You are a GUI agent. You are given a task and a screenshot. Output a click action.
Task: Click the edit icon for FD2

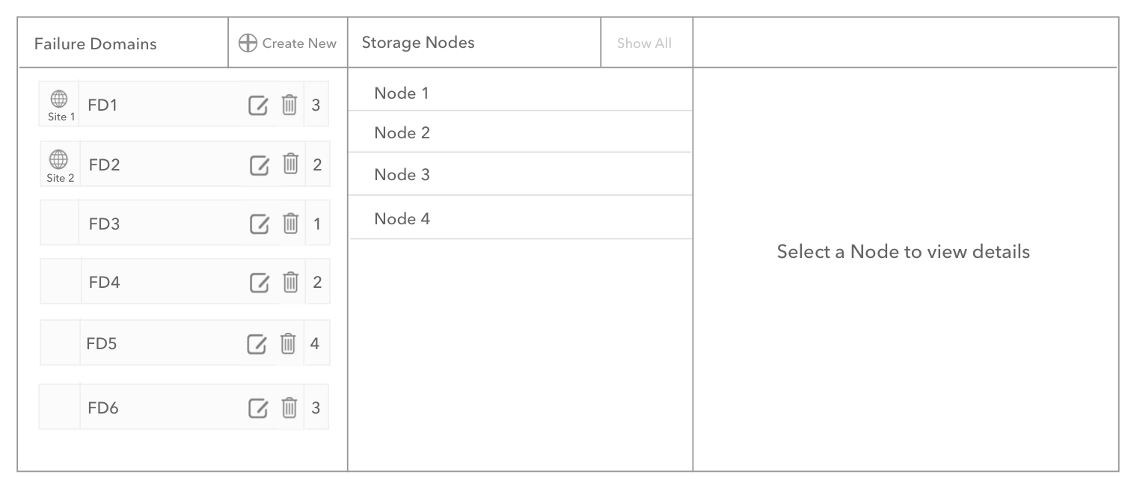(258, 164)
